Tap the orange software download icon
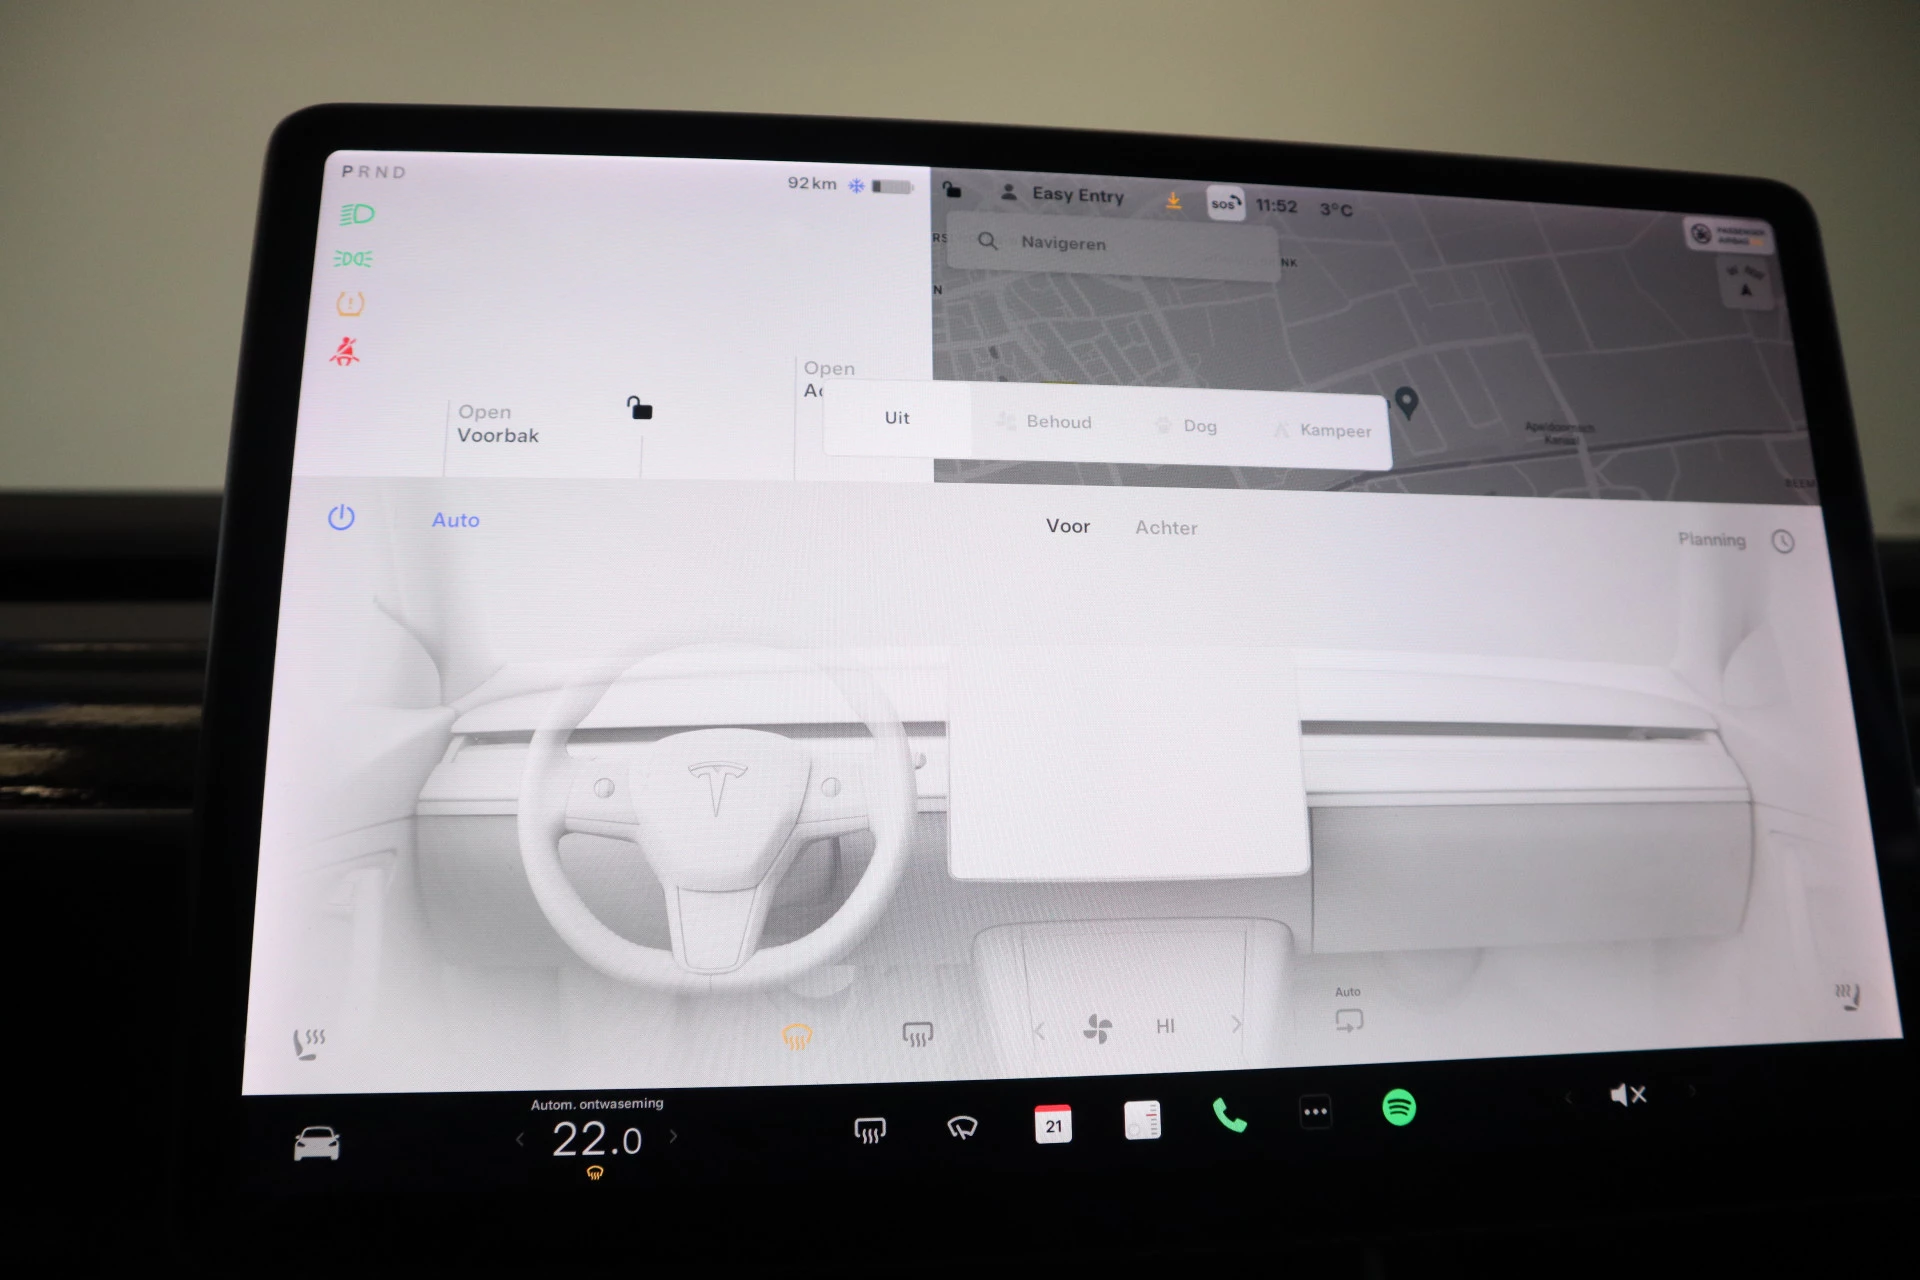The height and width of the screenshot is (1280, 1920). [x=1173, y=201]
